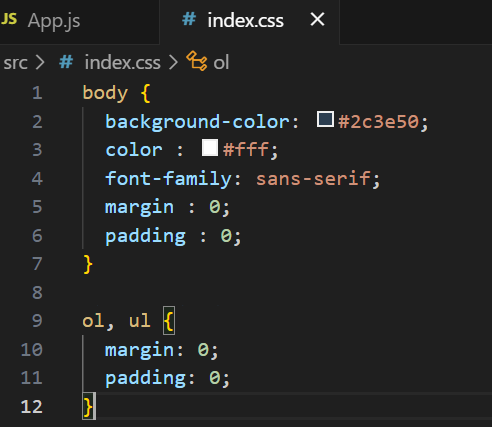Click line number 1 in gutter

[37, 93]
